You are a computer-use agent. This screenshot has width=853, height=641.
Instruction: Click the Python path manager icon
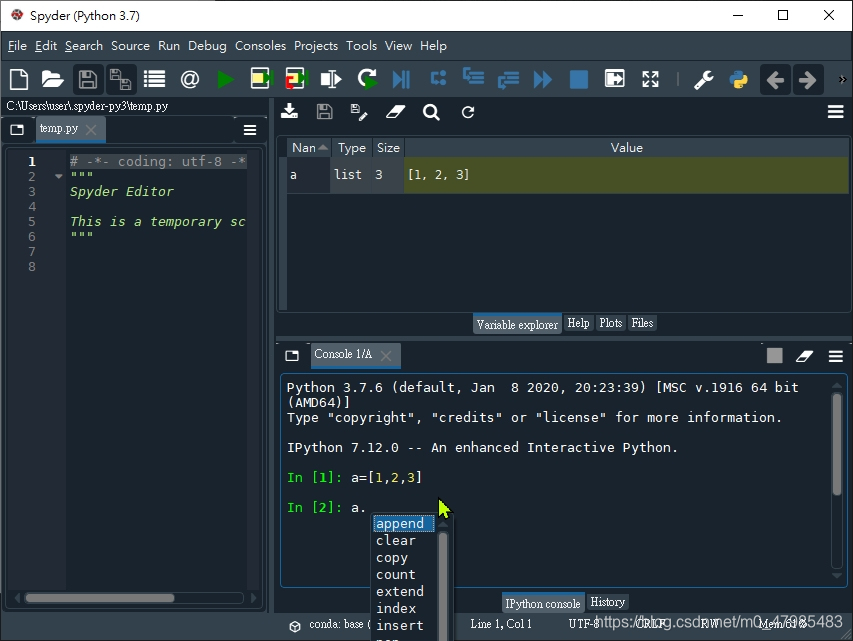coord(739,79)
